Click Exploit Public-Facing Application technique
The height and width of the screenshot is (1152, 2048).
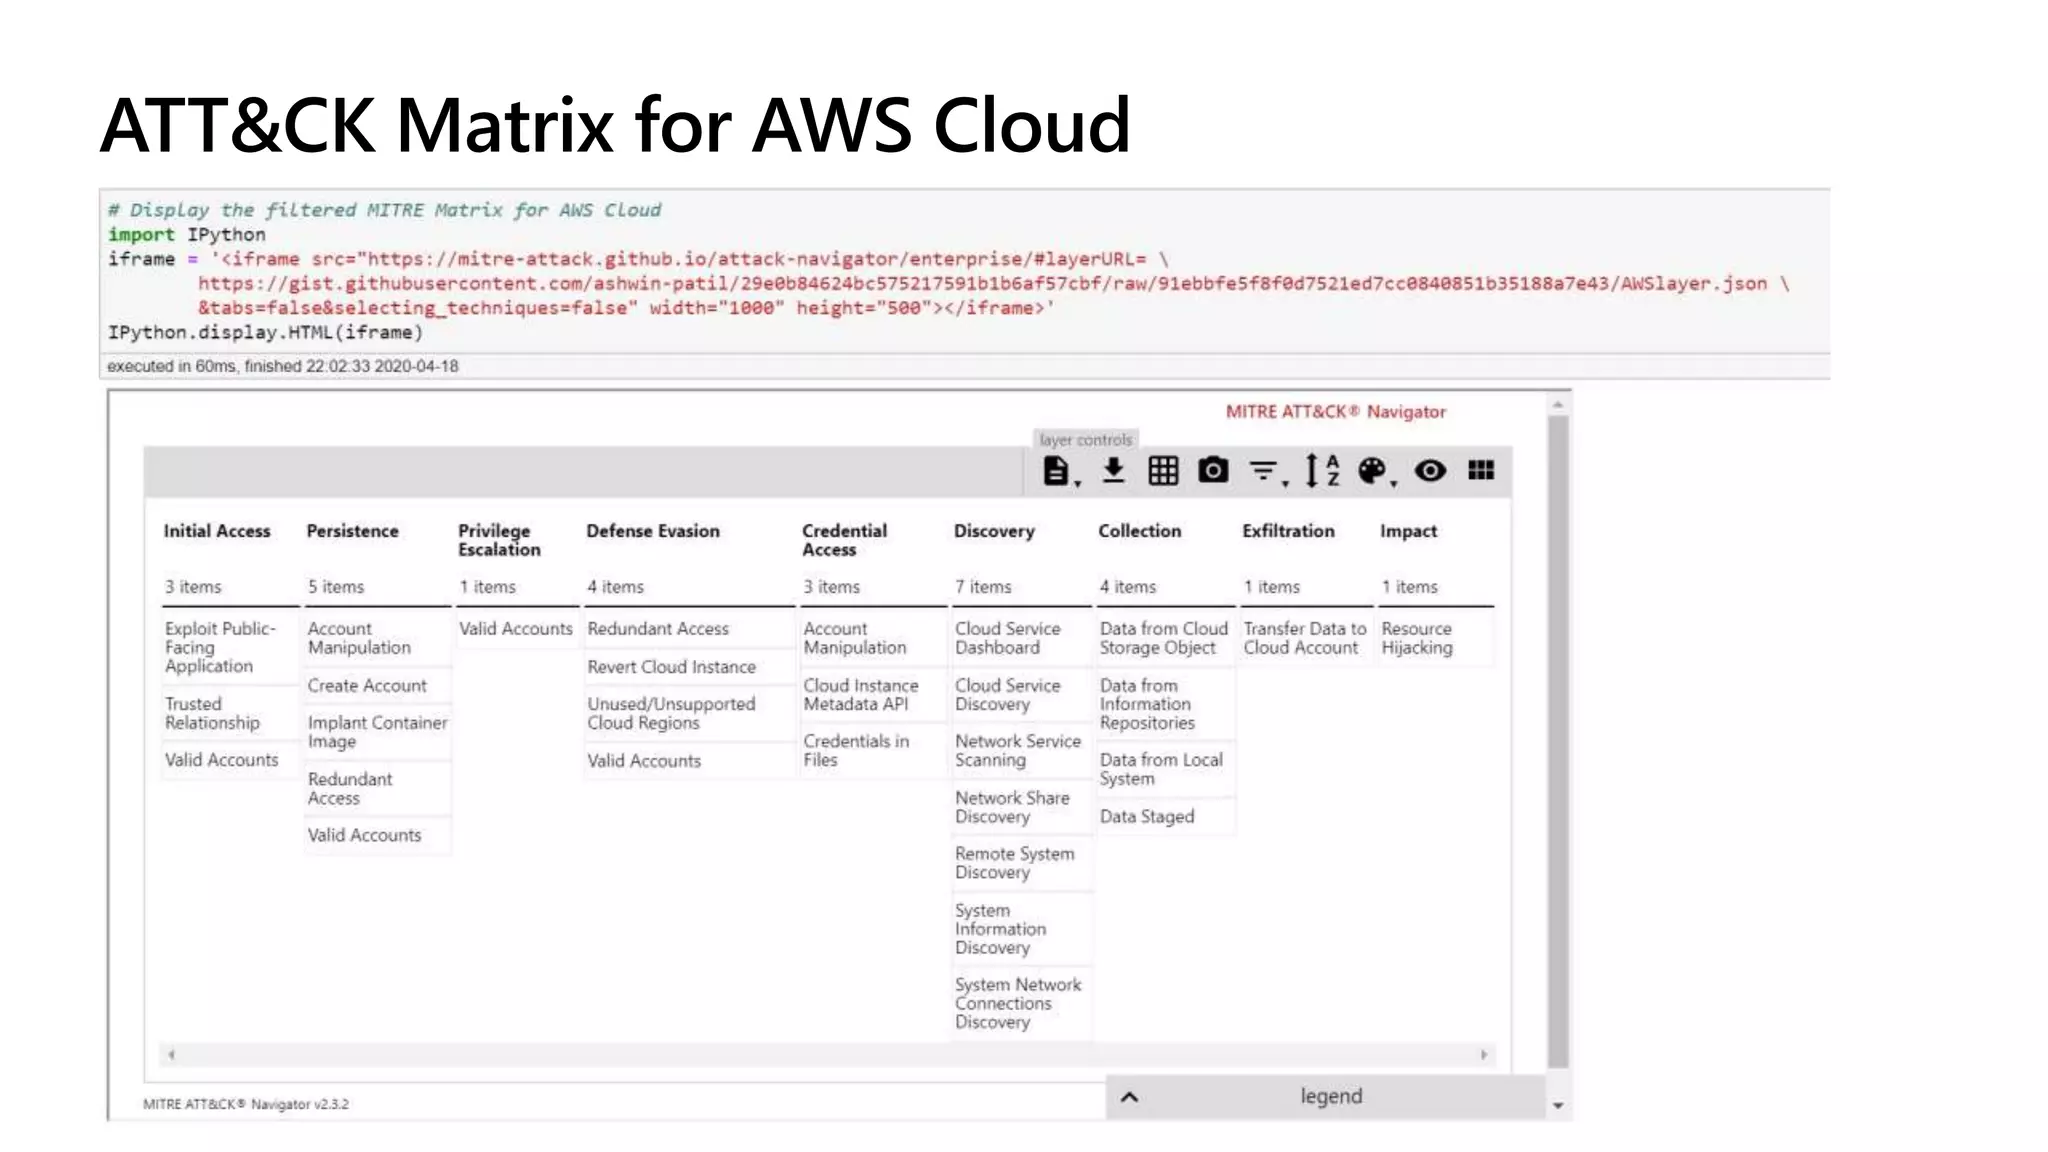pos(230,647)
